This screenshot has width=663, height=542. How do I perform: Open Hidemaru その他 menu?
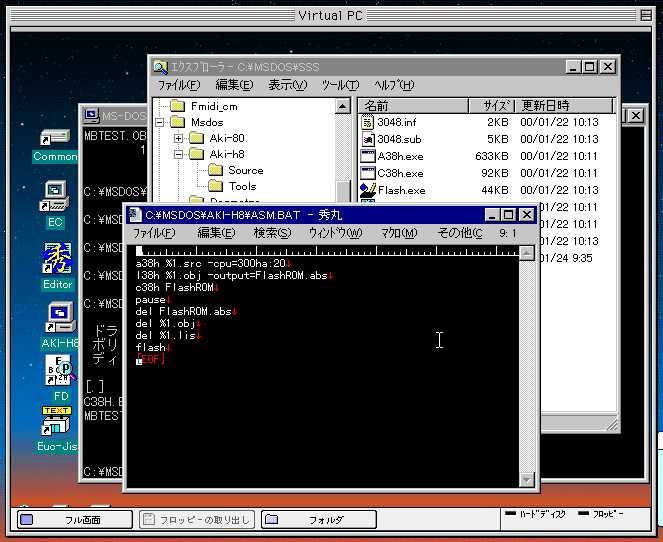(x=460, y=233)
